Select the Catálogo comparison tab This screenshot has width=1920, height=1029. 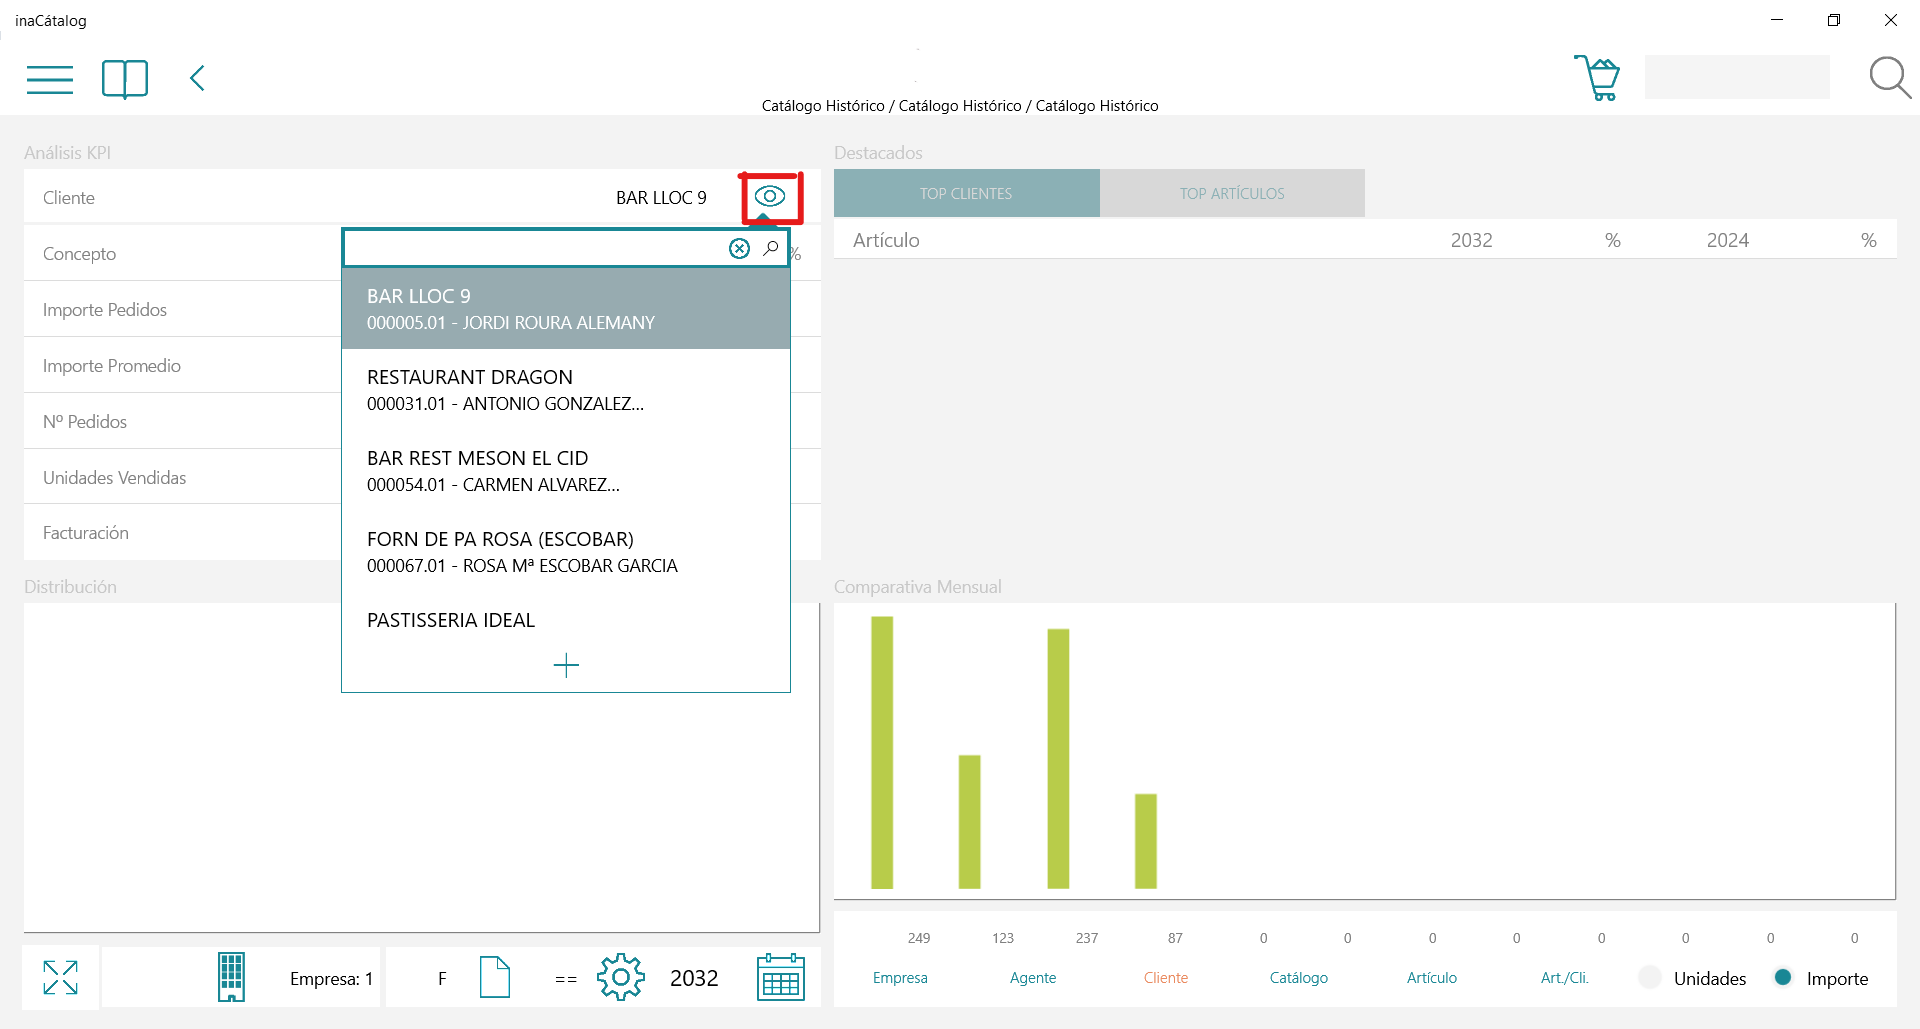(x=1299, y=978)
